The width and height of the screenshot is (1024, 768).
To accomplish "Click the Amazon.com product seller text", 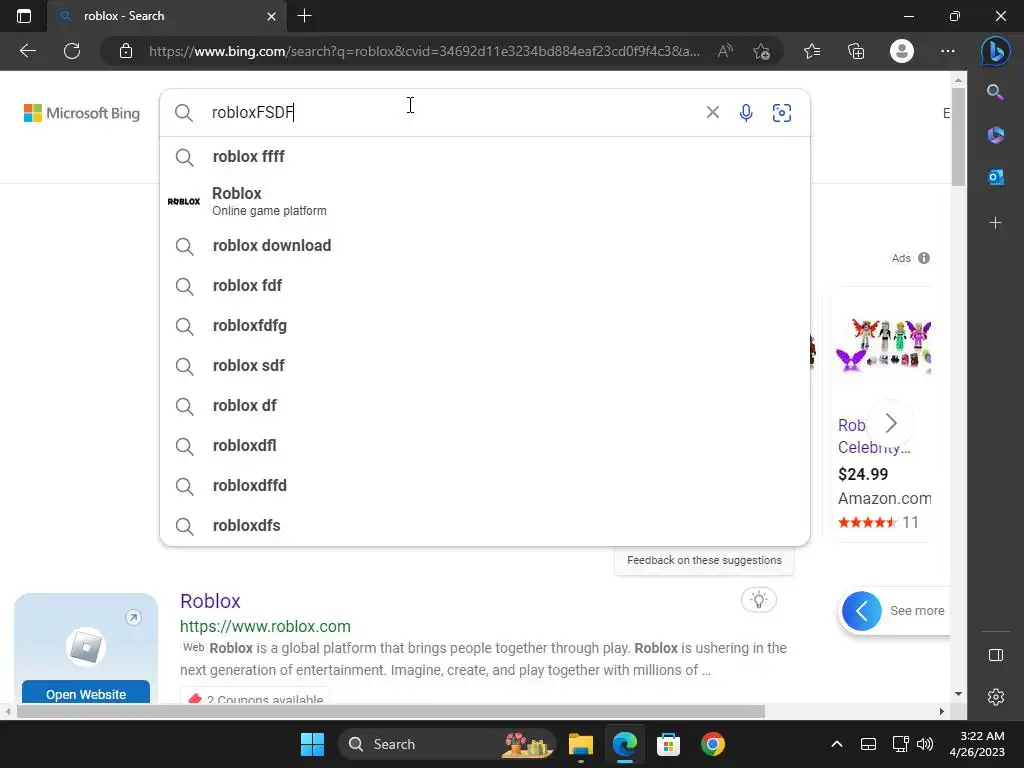I will [884, 498].
